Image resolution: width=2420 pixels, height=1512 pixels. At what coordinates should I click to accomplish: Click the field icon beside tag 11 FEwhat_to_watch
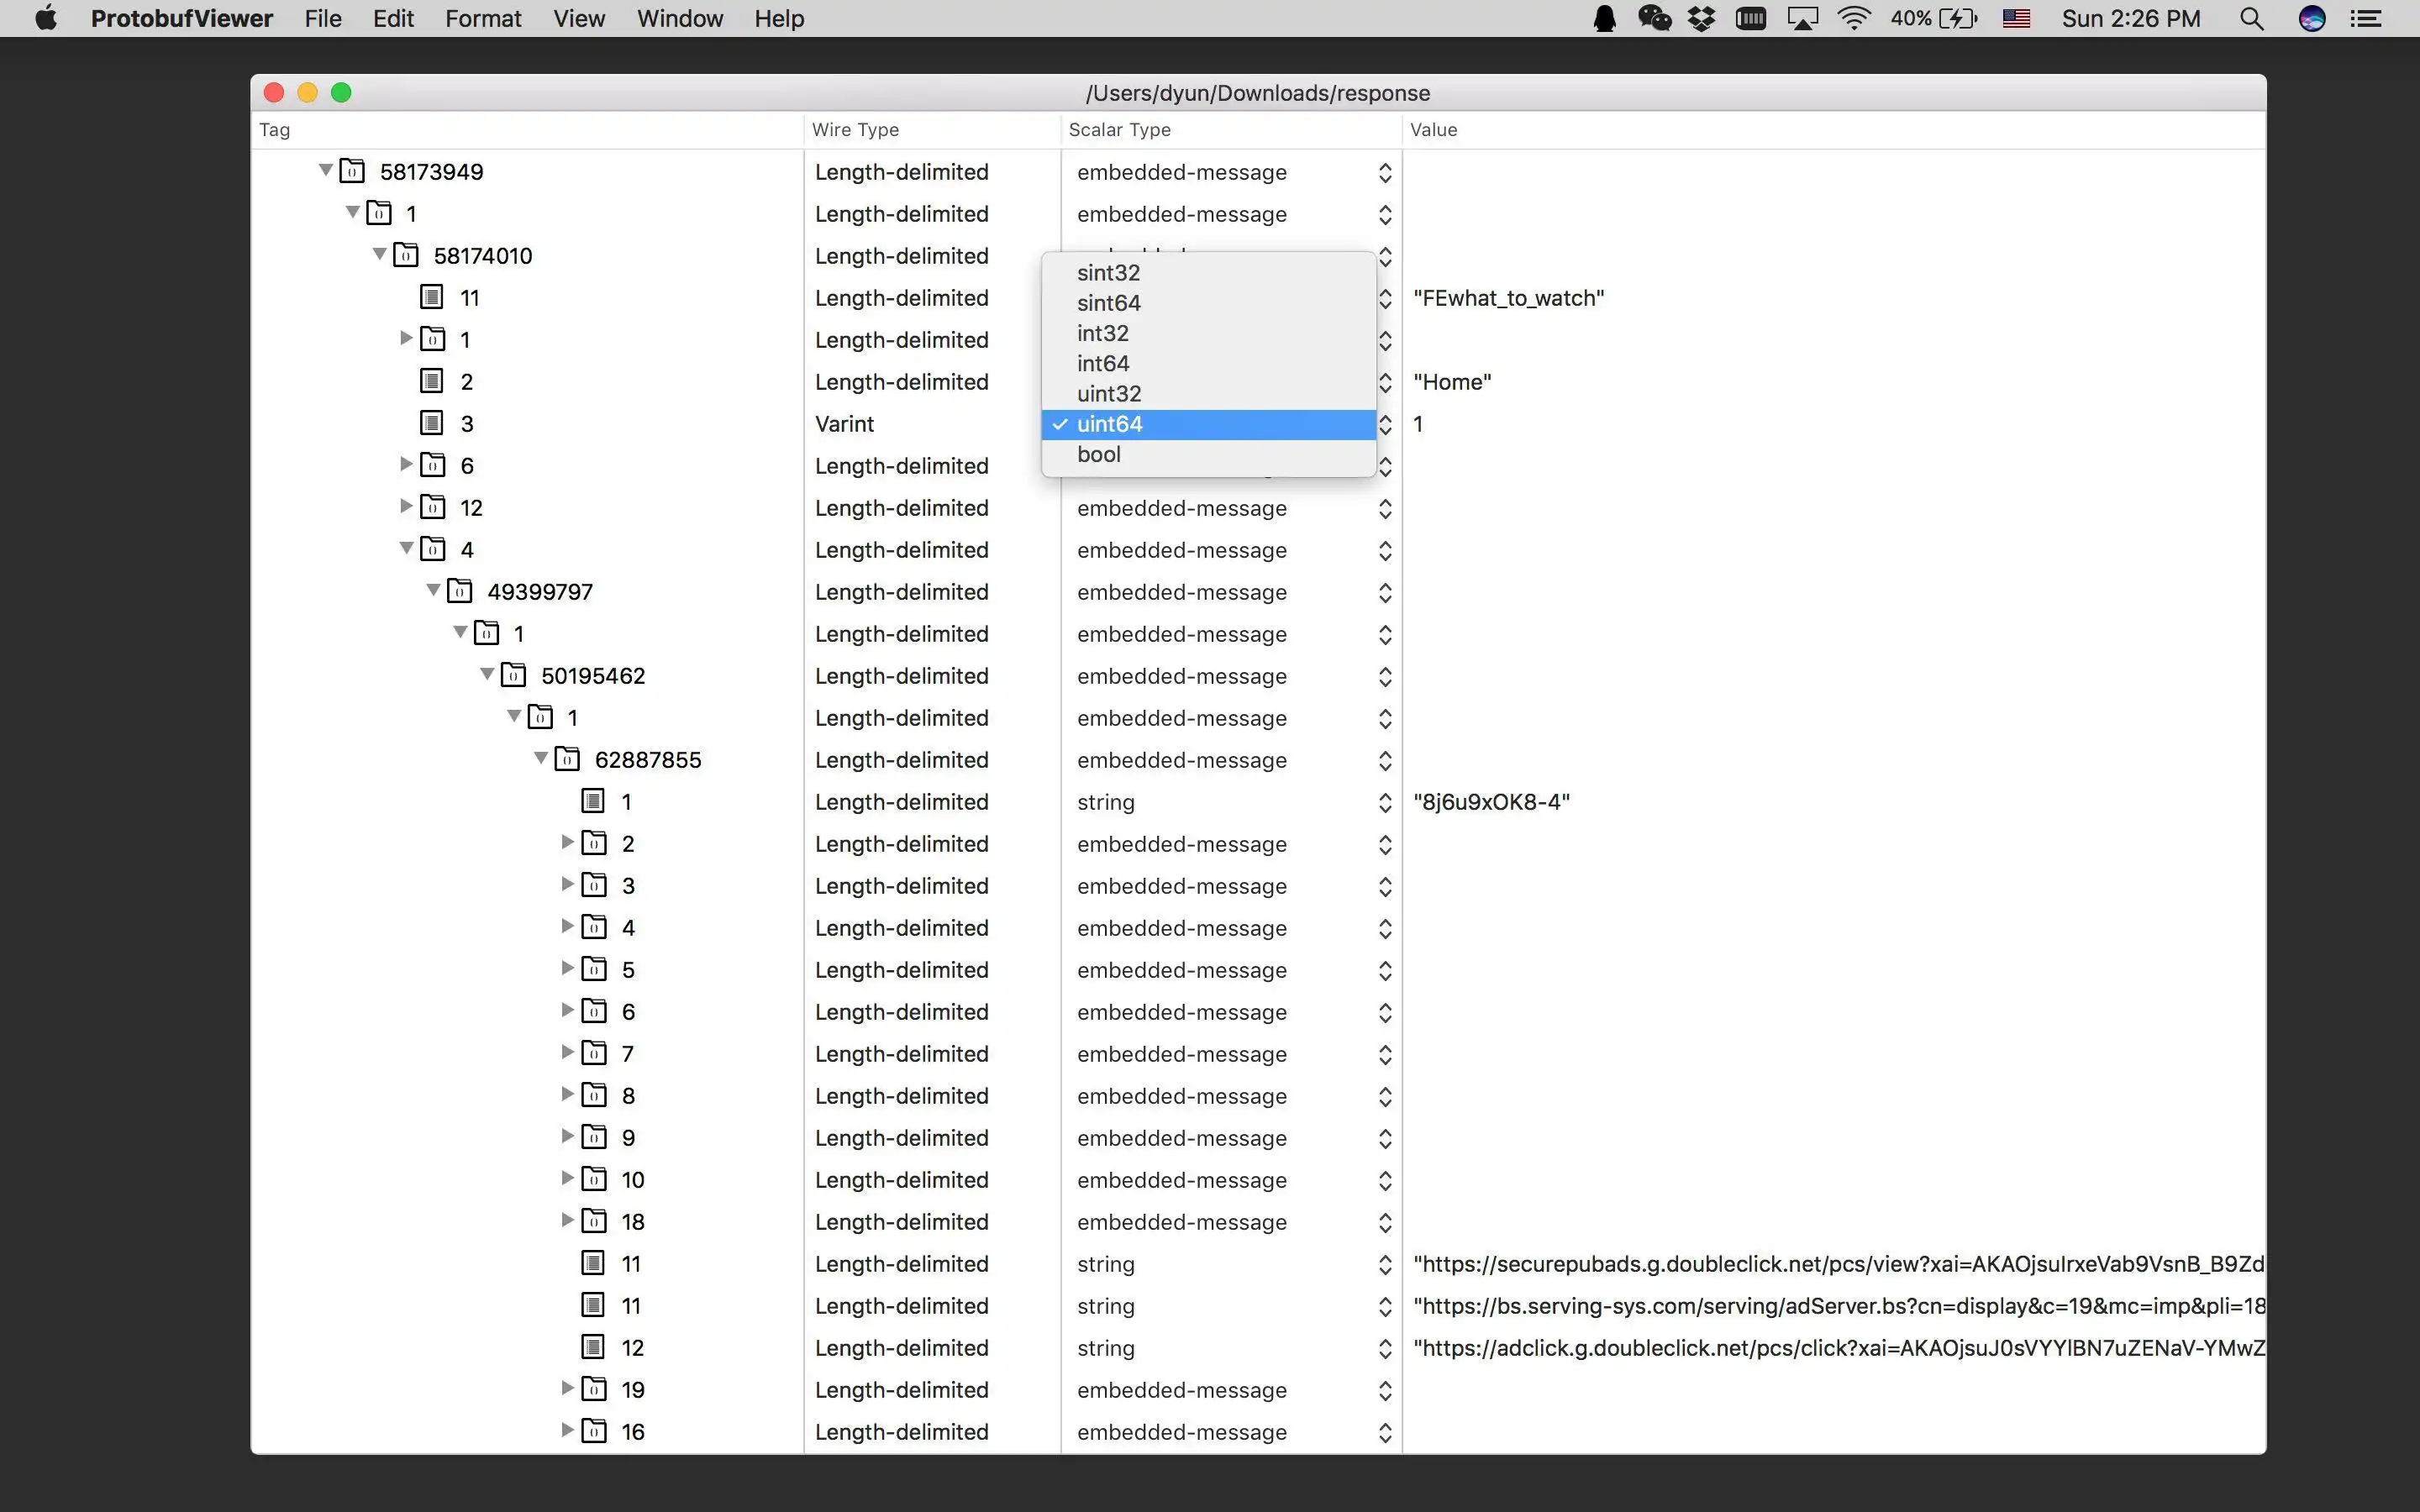coord(431,297)
